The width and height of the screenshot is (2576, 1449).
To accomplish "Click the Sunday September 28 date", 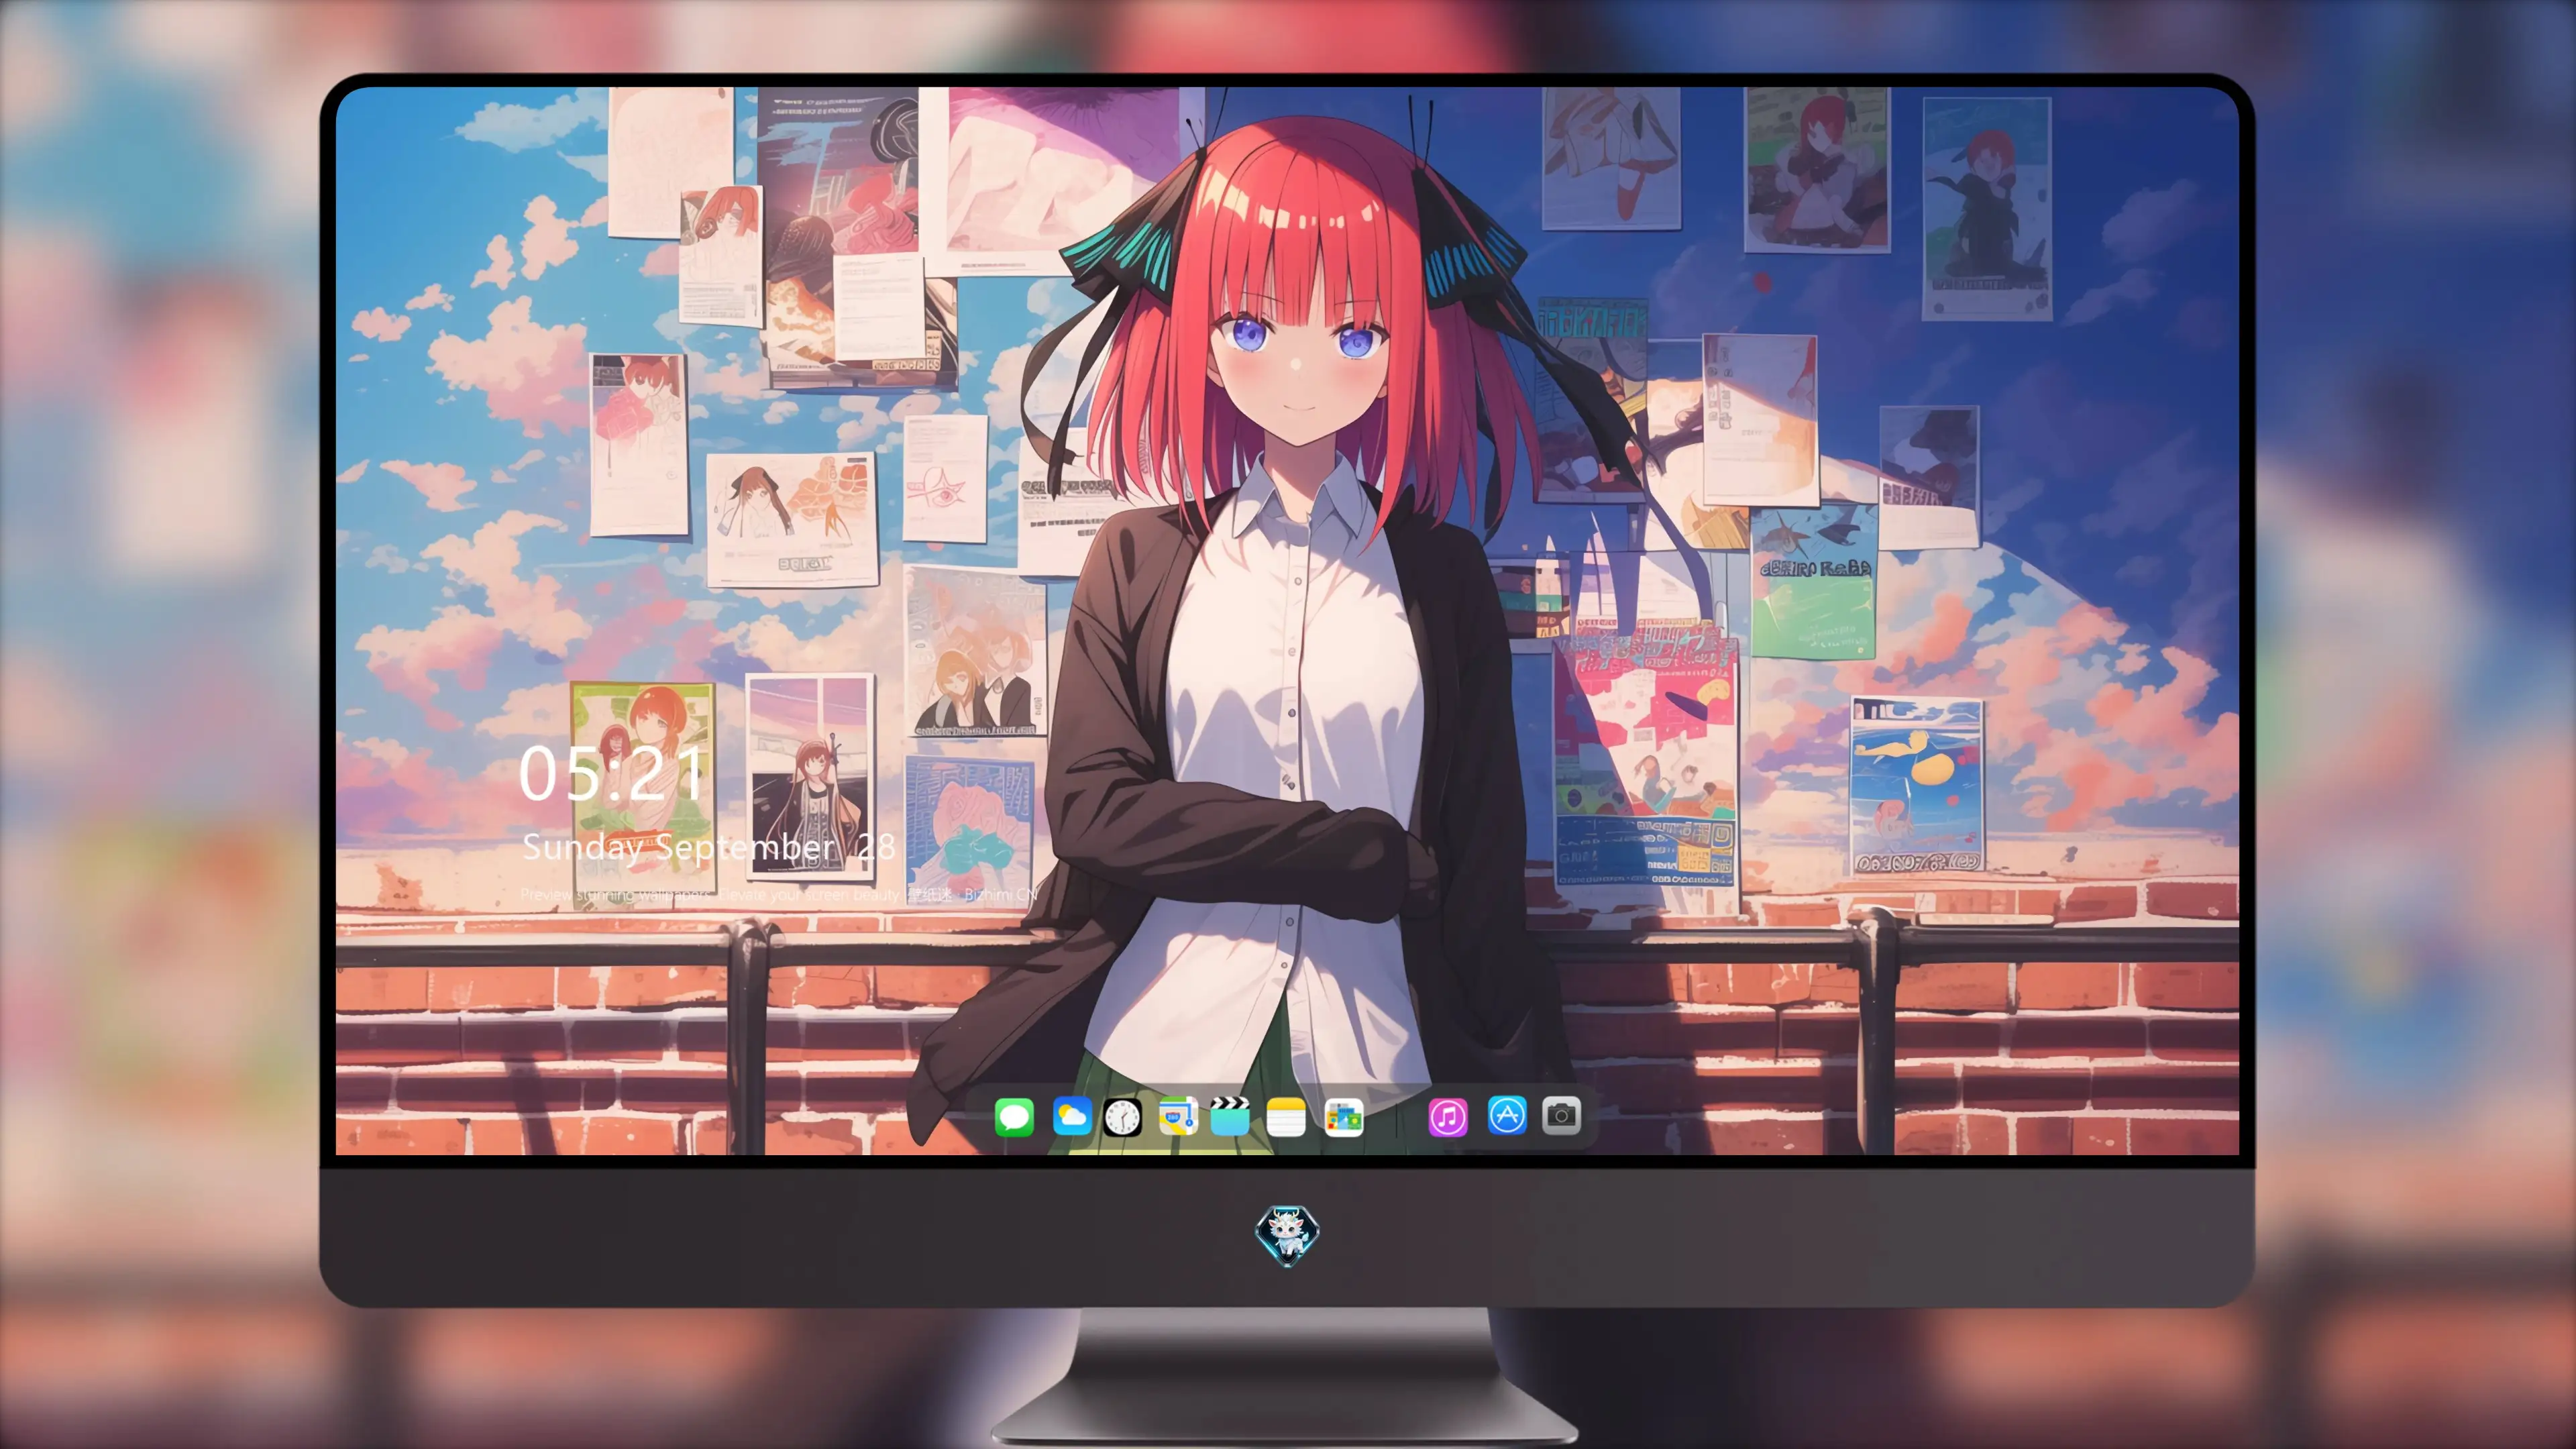I will point(708,847).
